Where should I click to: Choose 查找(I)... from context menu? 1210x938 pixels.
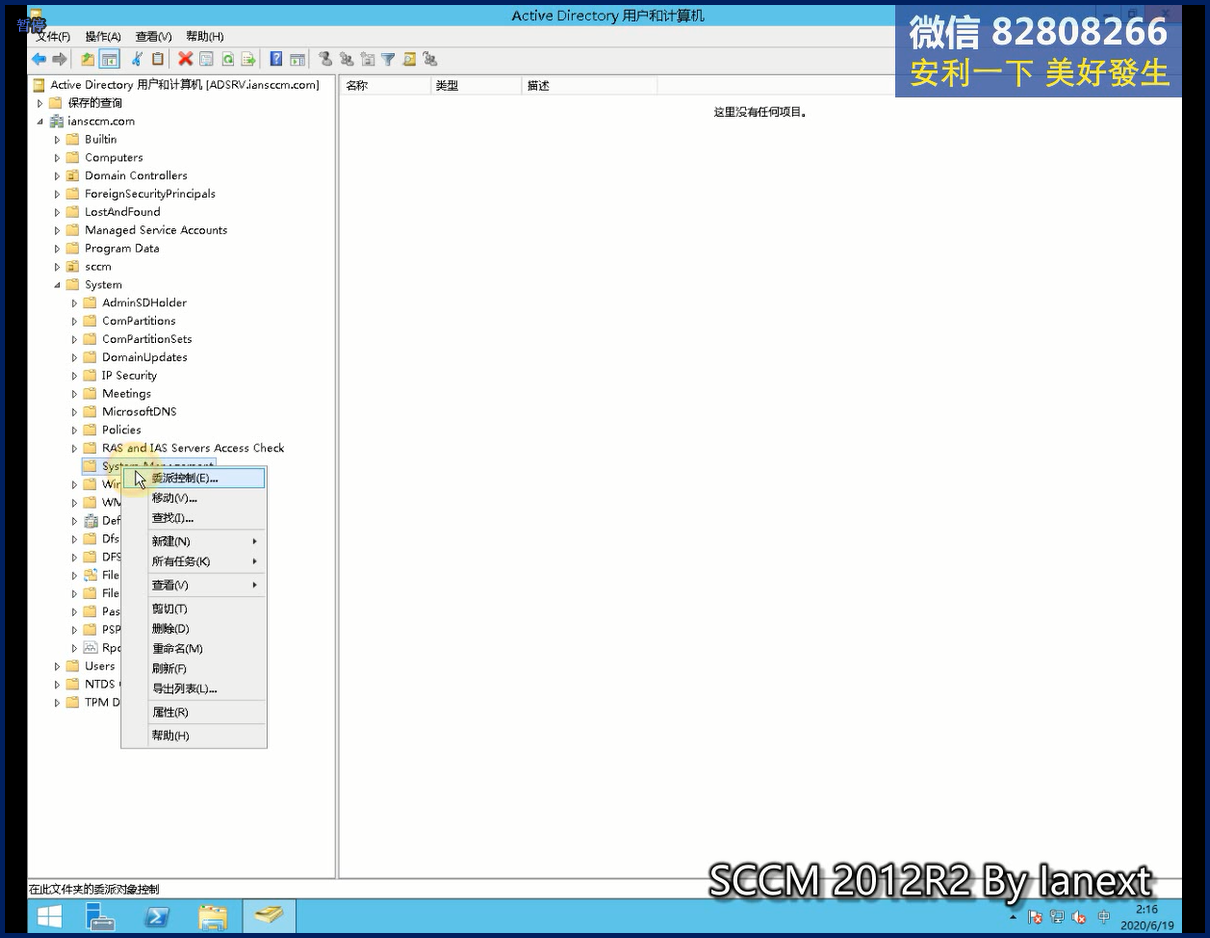[x=194, y=518]
